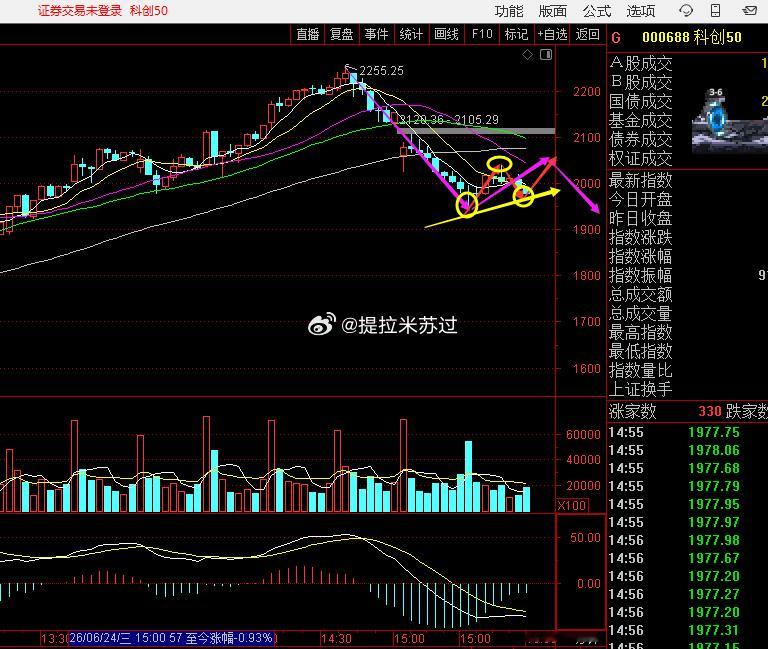Screen dimensions: 768x649
Task: Toggle the side panel icon above chart
Action: [x=546, y=54]
